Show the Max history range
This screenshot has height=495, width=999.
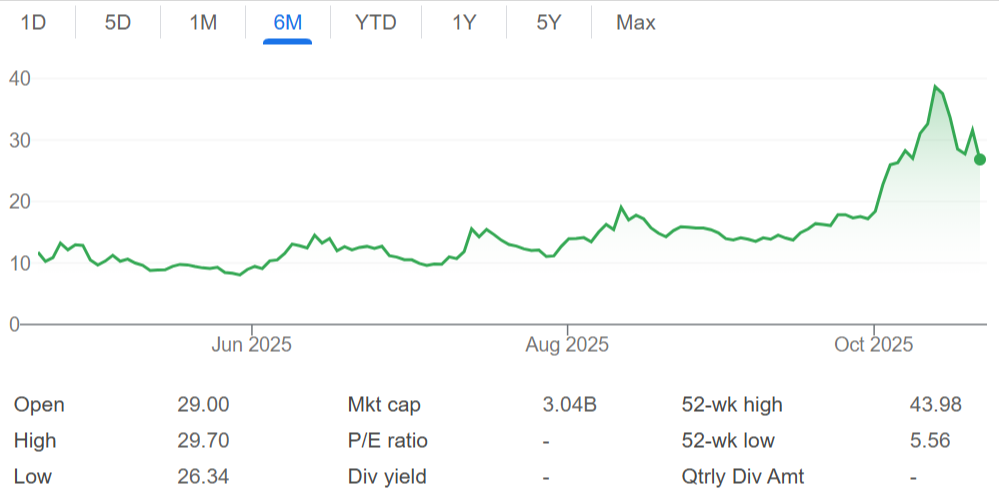click(636, 22)
